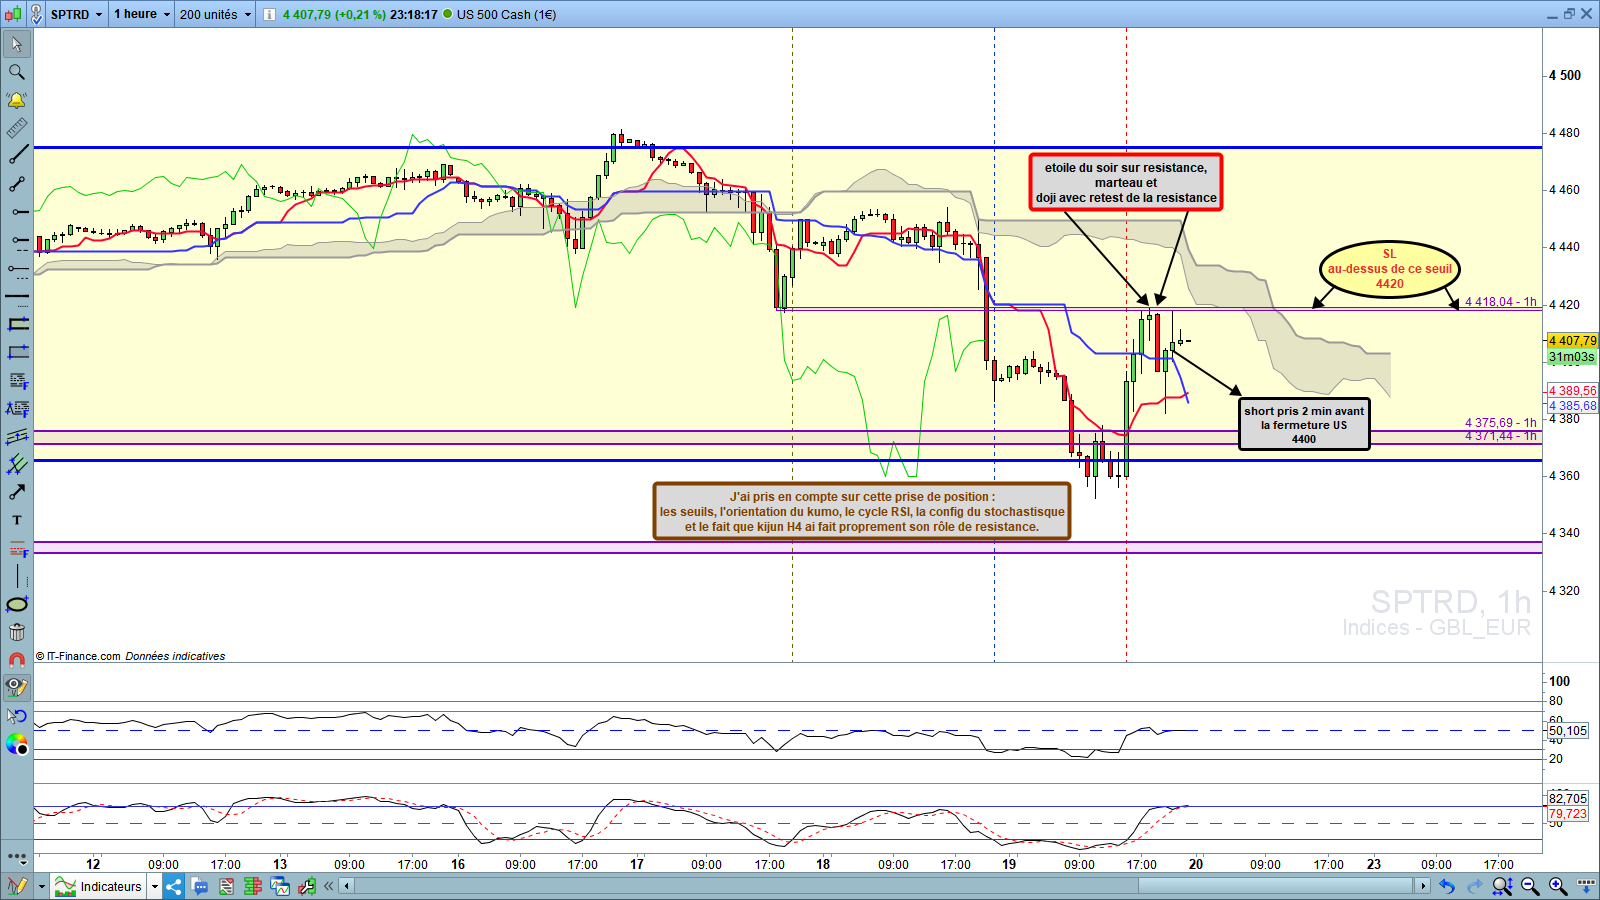Expand the Indicateurs dropdown arrow
Viewport: 1600px width, 900px height.
click(155, 886)
